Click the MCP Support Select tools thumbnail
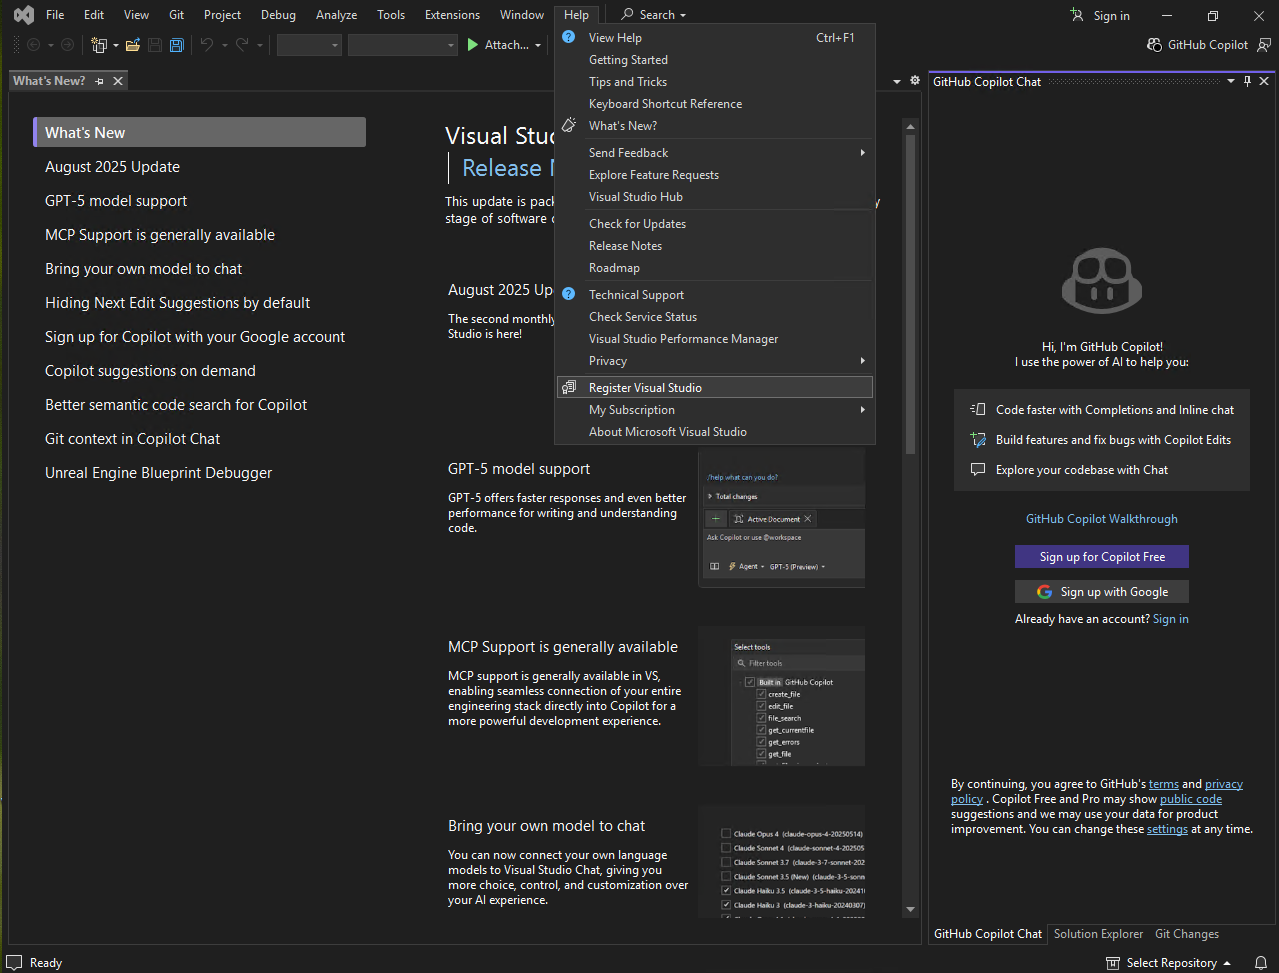The image size is (1279, 973). 782,695
